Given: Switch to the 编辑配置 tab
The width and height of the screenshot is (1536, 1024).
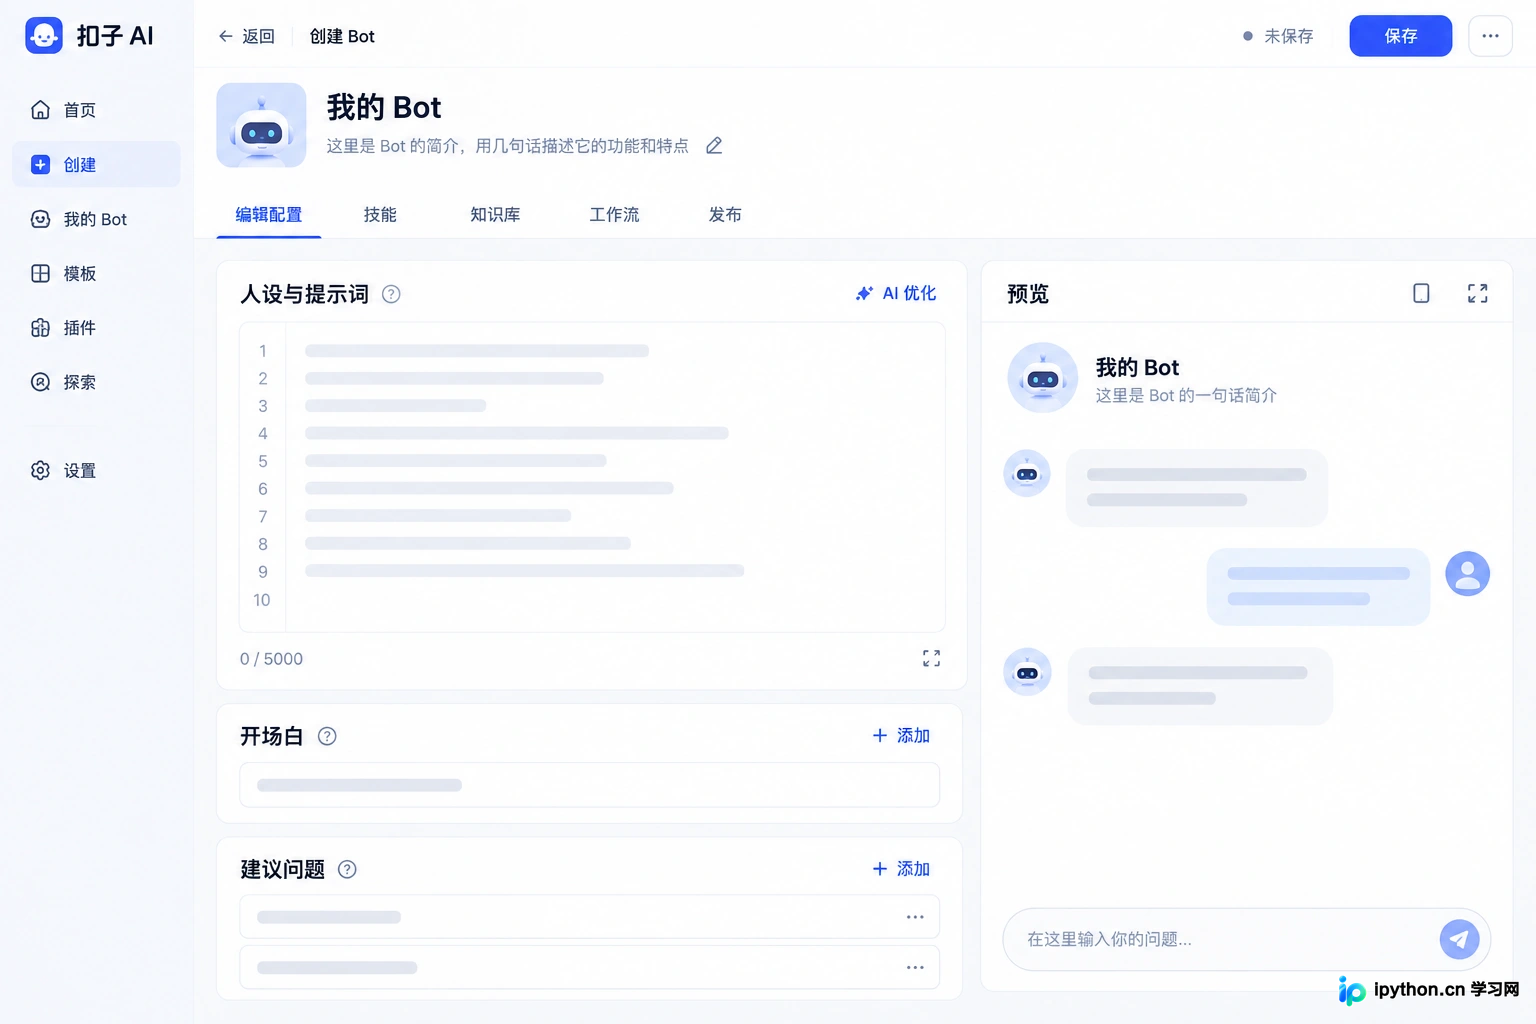Looking at the screenshot, I should (x=269, y=215).
